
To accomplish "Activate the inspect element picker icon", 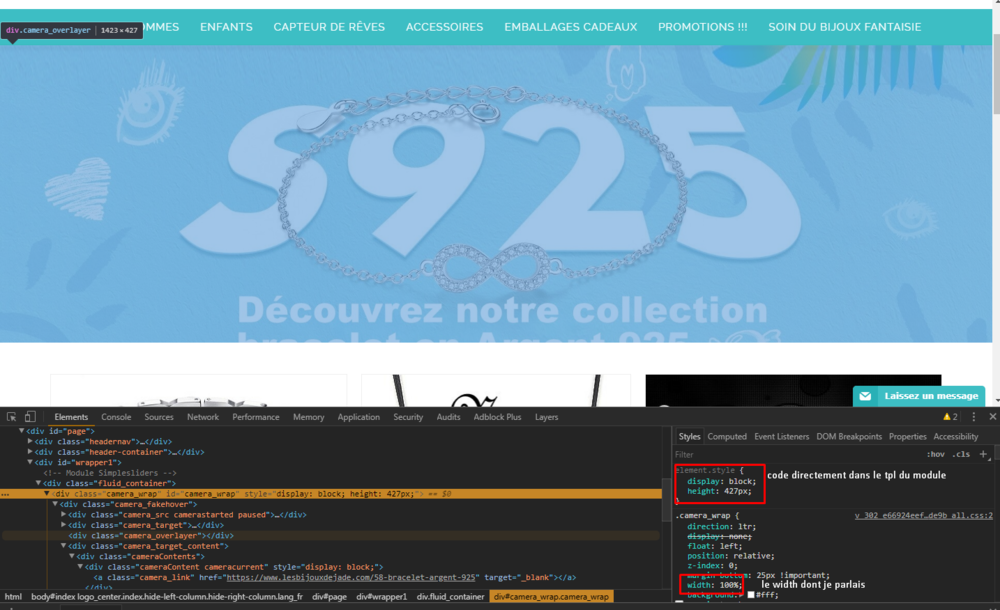I will (x=13, y=417).
